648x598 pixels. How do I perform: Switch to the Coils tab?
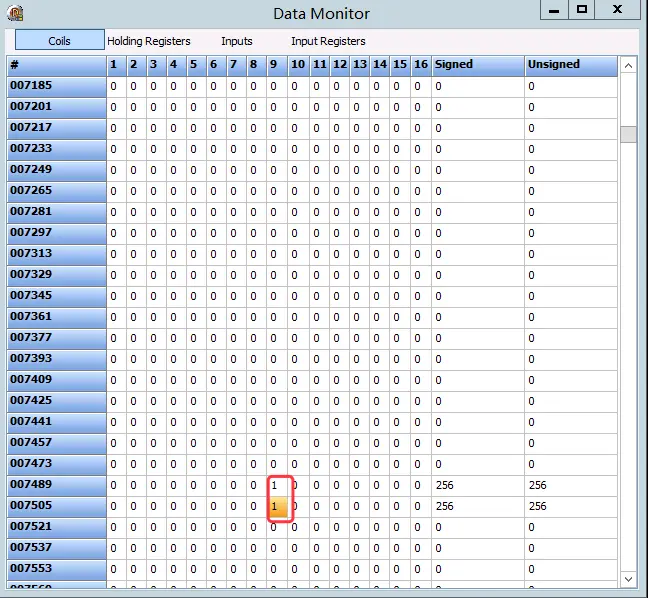tap(59, 41)
